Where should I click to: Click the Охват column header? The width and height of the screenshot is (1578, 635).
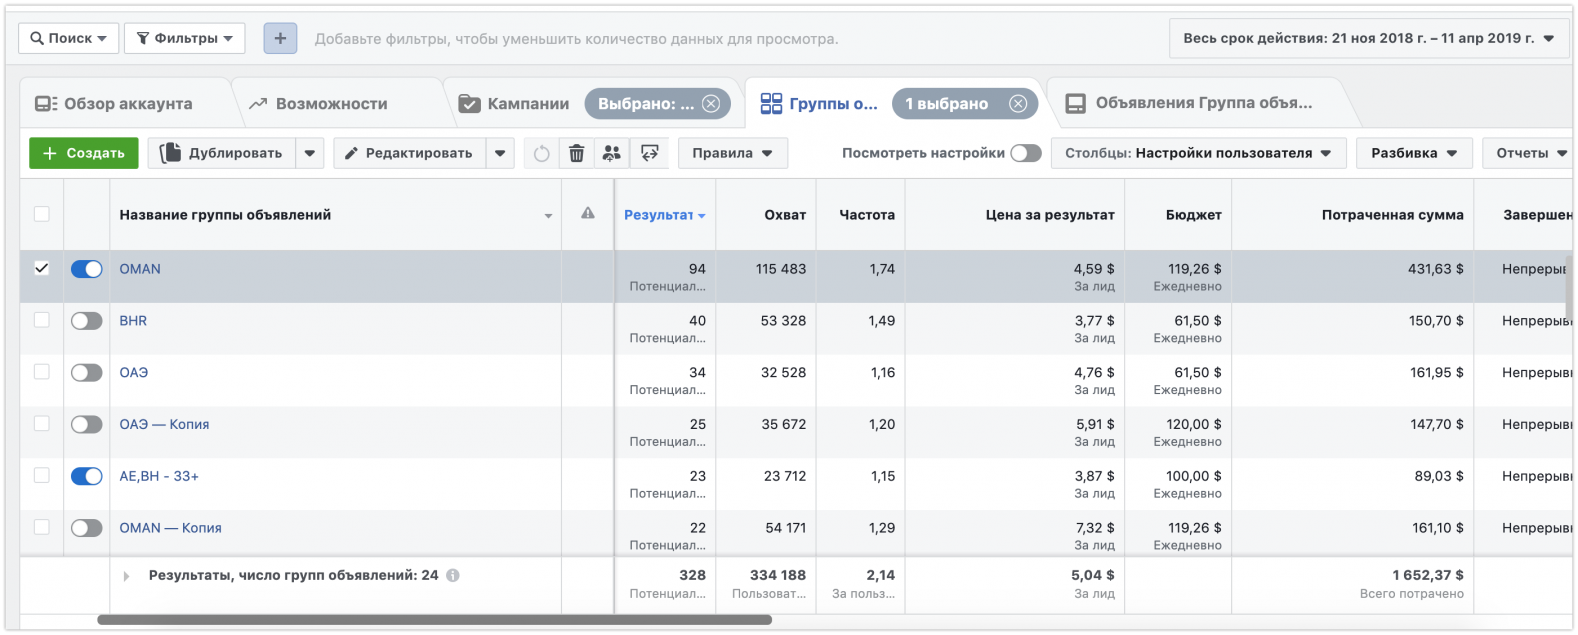click(785, 214)
